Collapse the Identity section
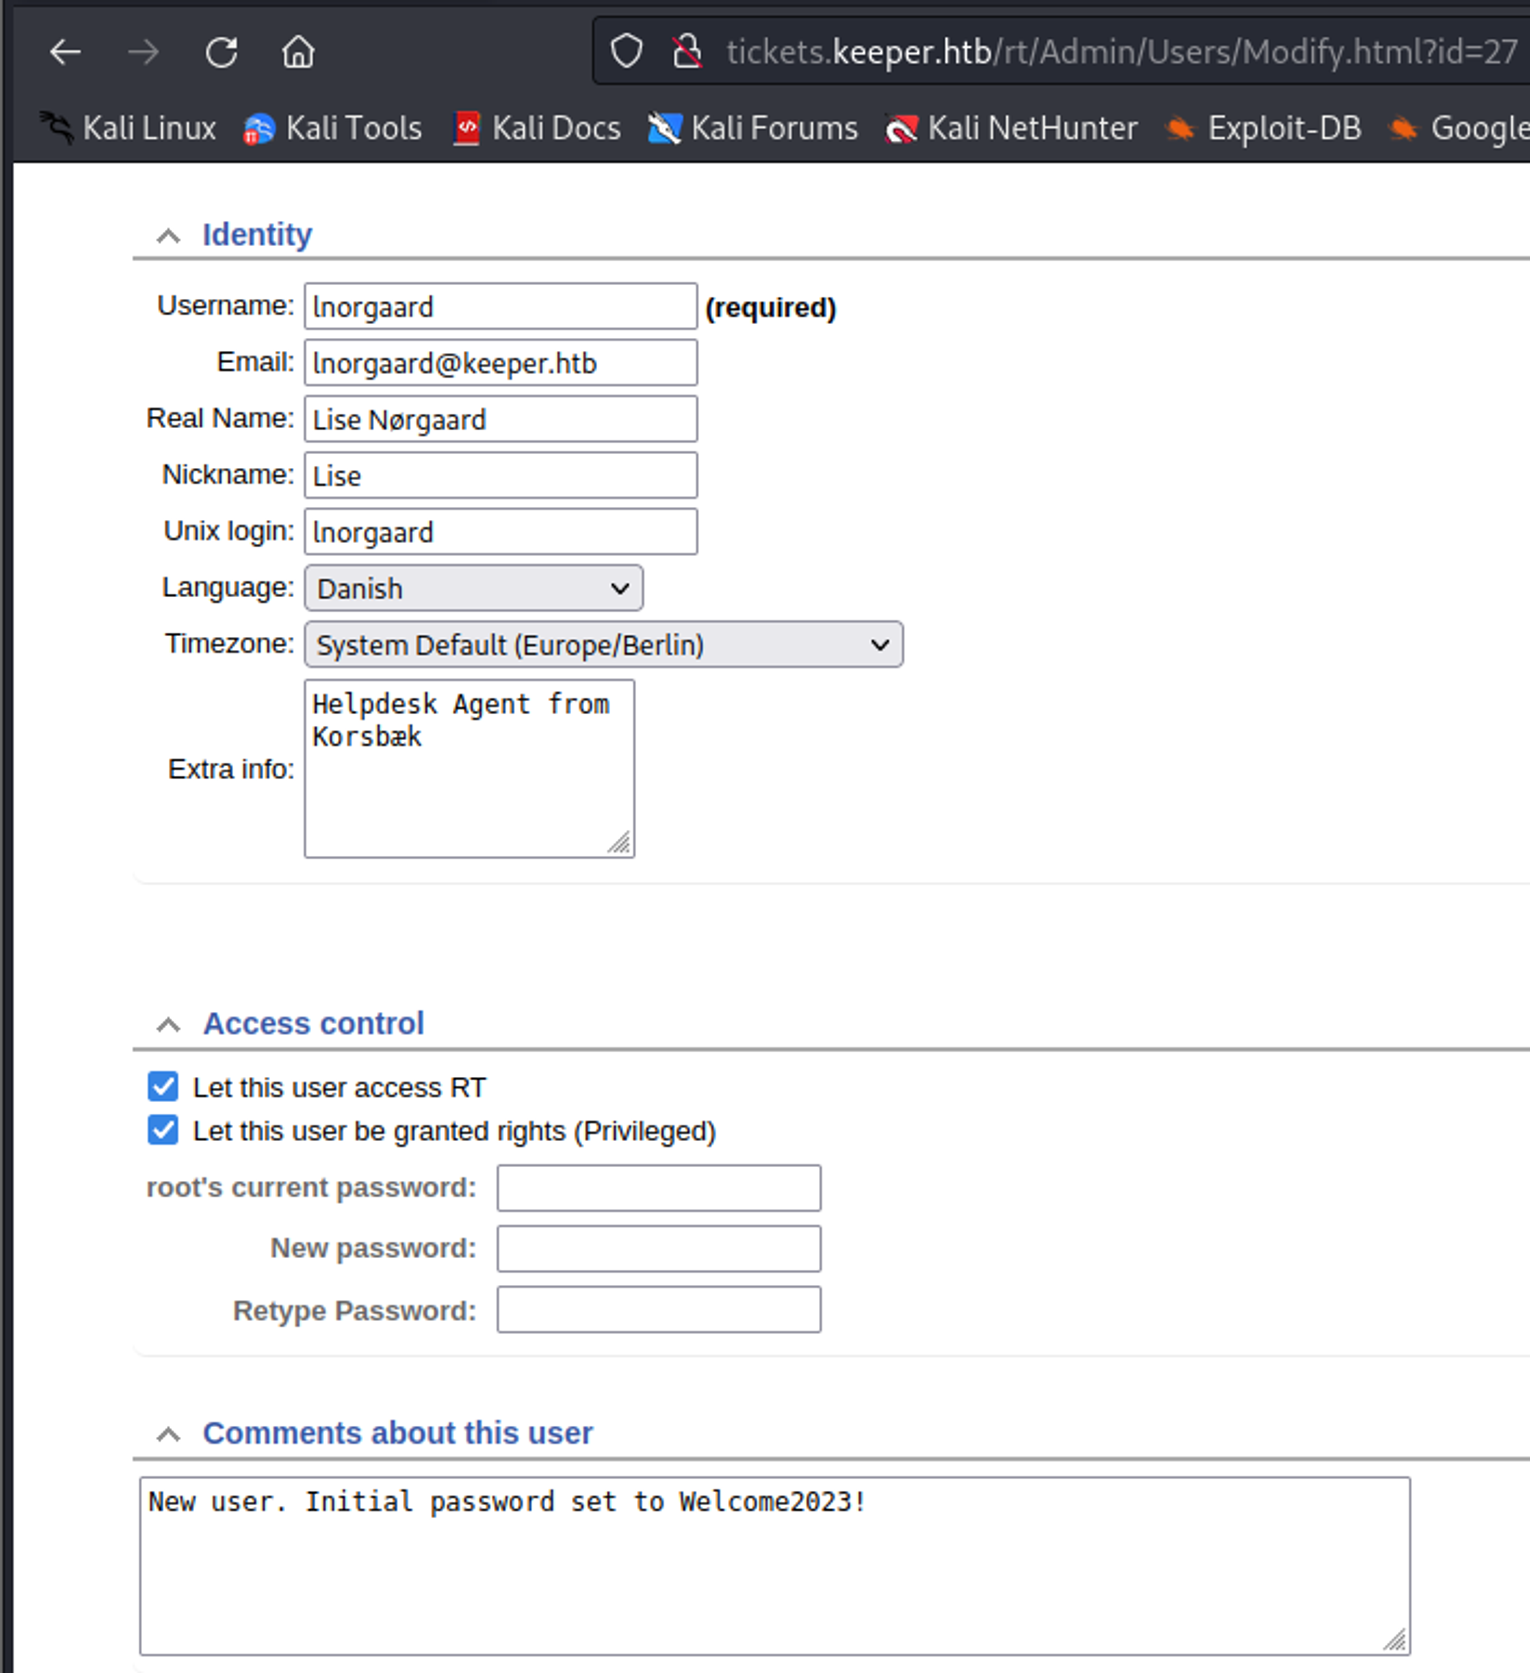The image size is (1530, 1673). click(168, 236)
